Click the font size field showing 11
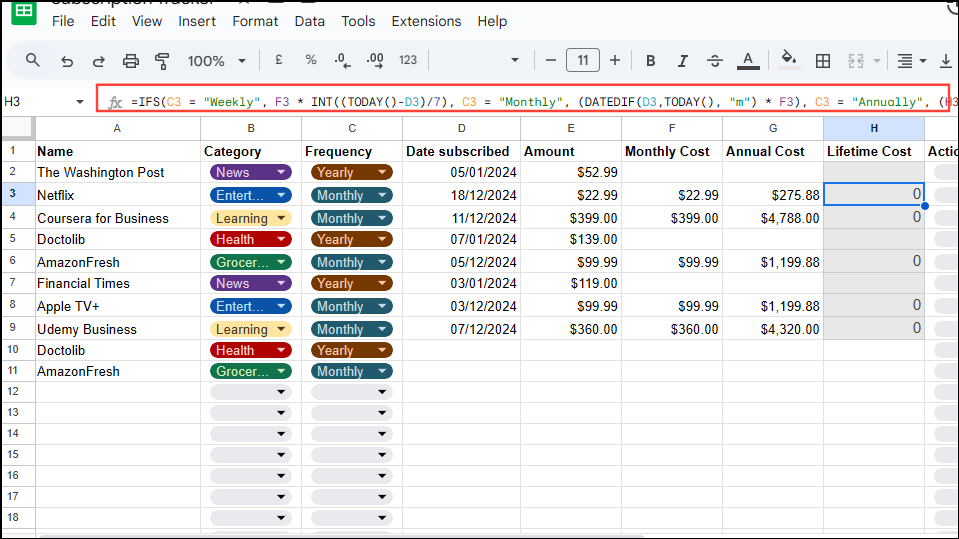The height and width of the screenshot is (539, 959). [x=582, y=60]
